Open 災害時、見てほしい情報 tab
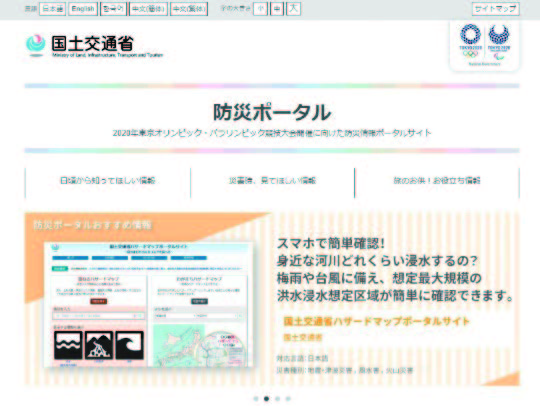The image size is (540, 406). [x=272, y=181]
